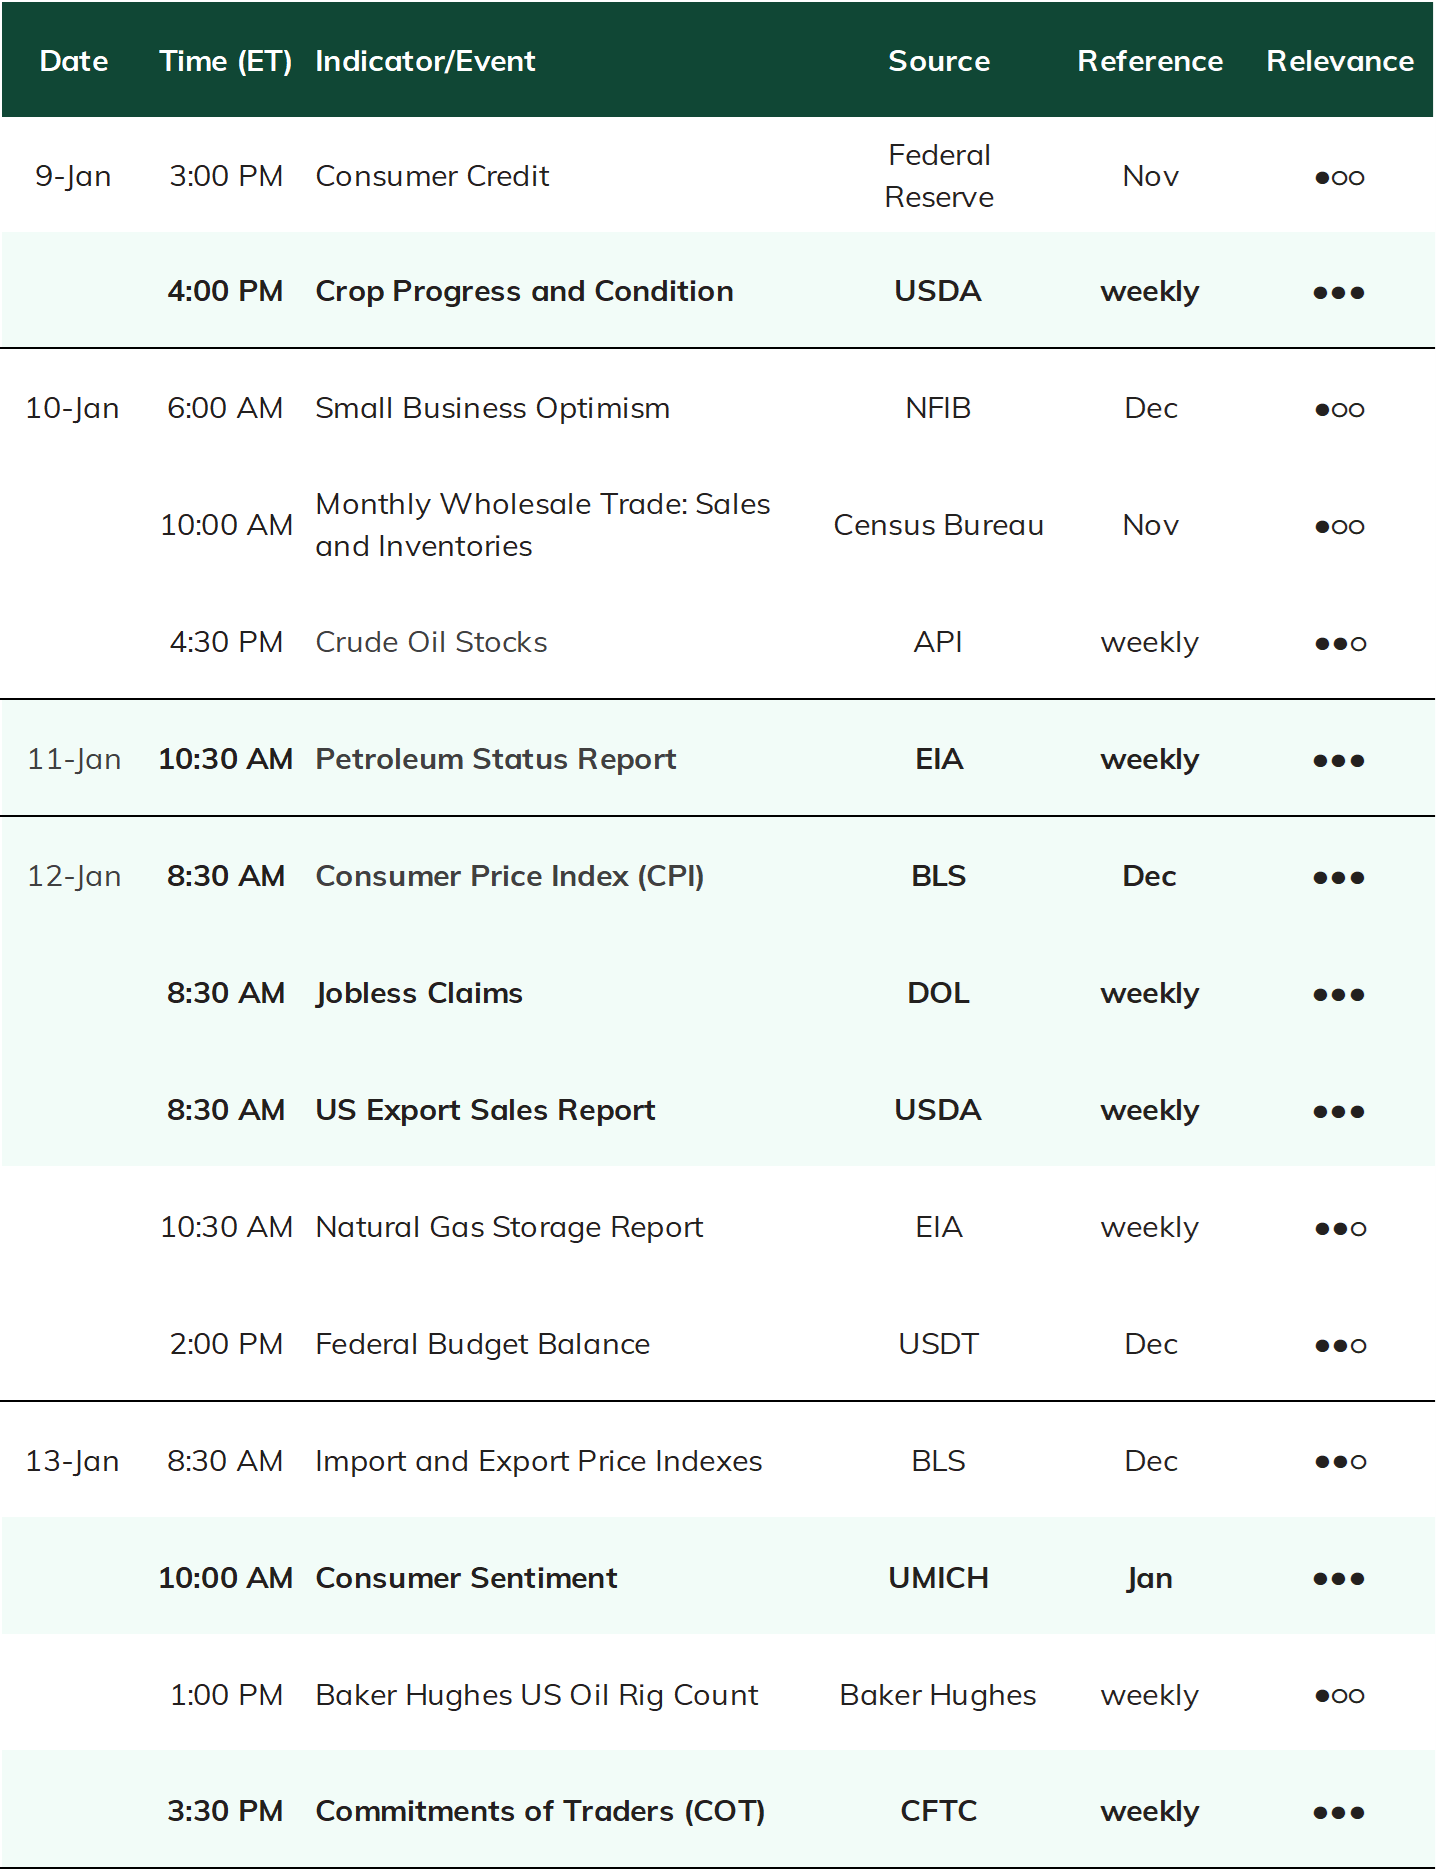The width and height of the screenshot is (1436, 1870).
Task: Click Petroleum Status Report relevance dots
Action: 1339,761
